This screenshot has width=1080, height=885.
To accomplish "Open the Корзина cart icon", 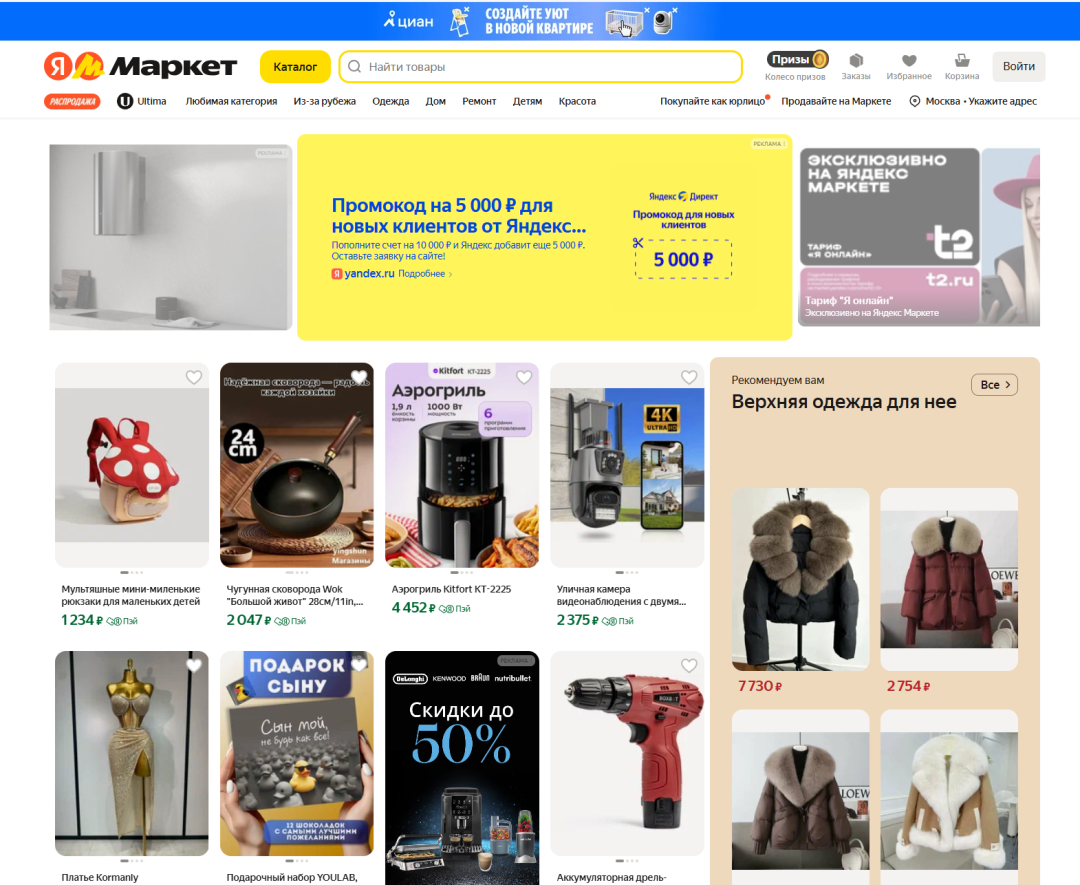I will (962, 61).
